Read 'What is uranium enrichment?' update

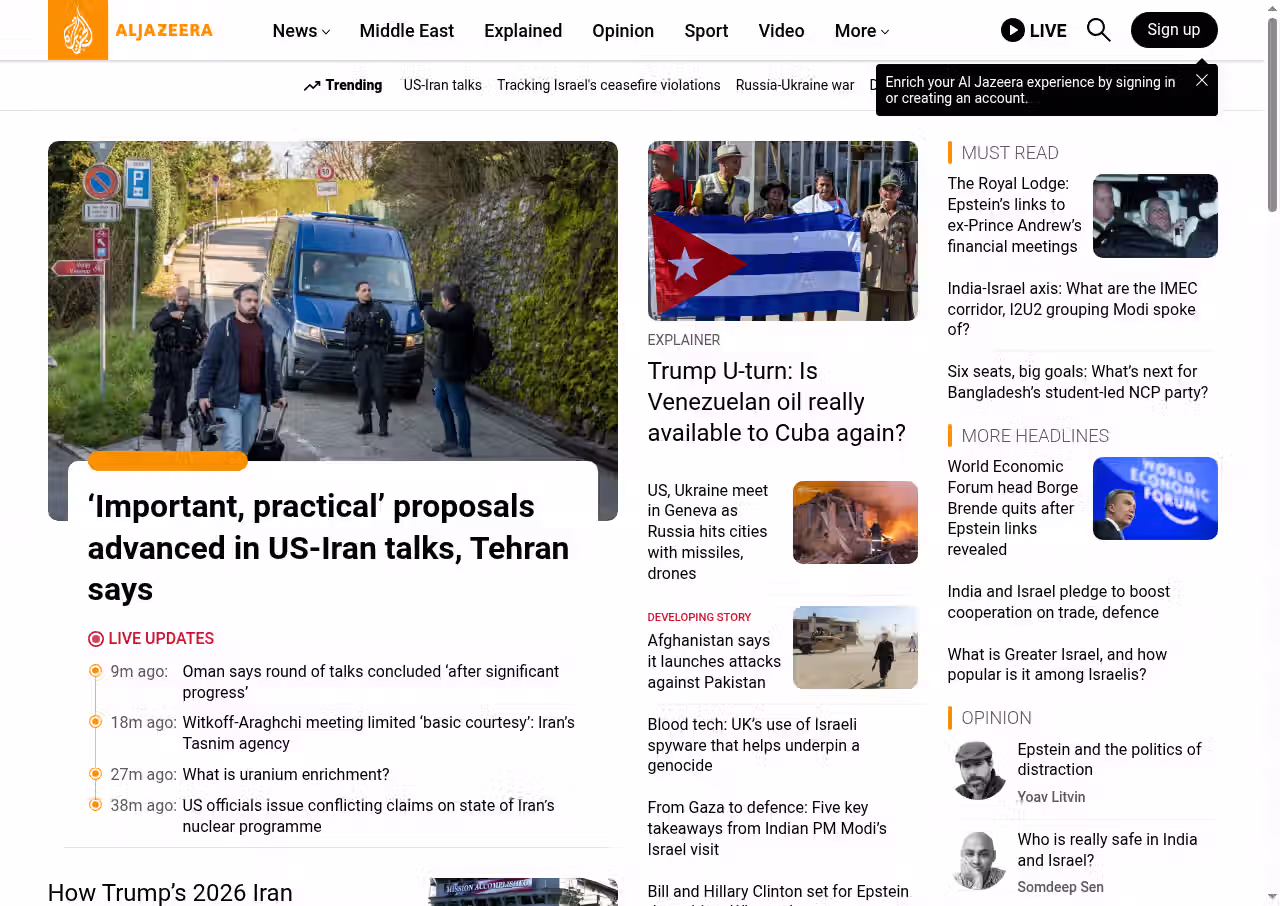coord(285,774)
